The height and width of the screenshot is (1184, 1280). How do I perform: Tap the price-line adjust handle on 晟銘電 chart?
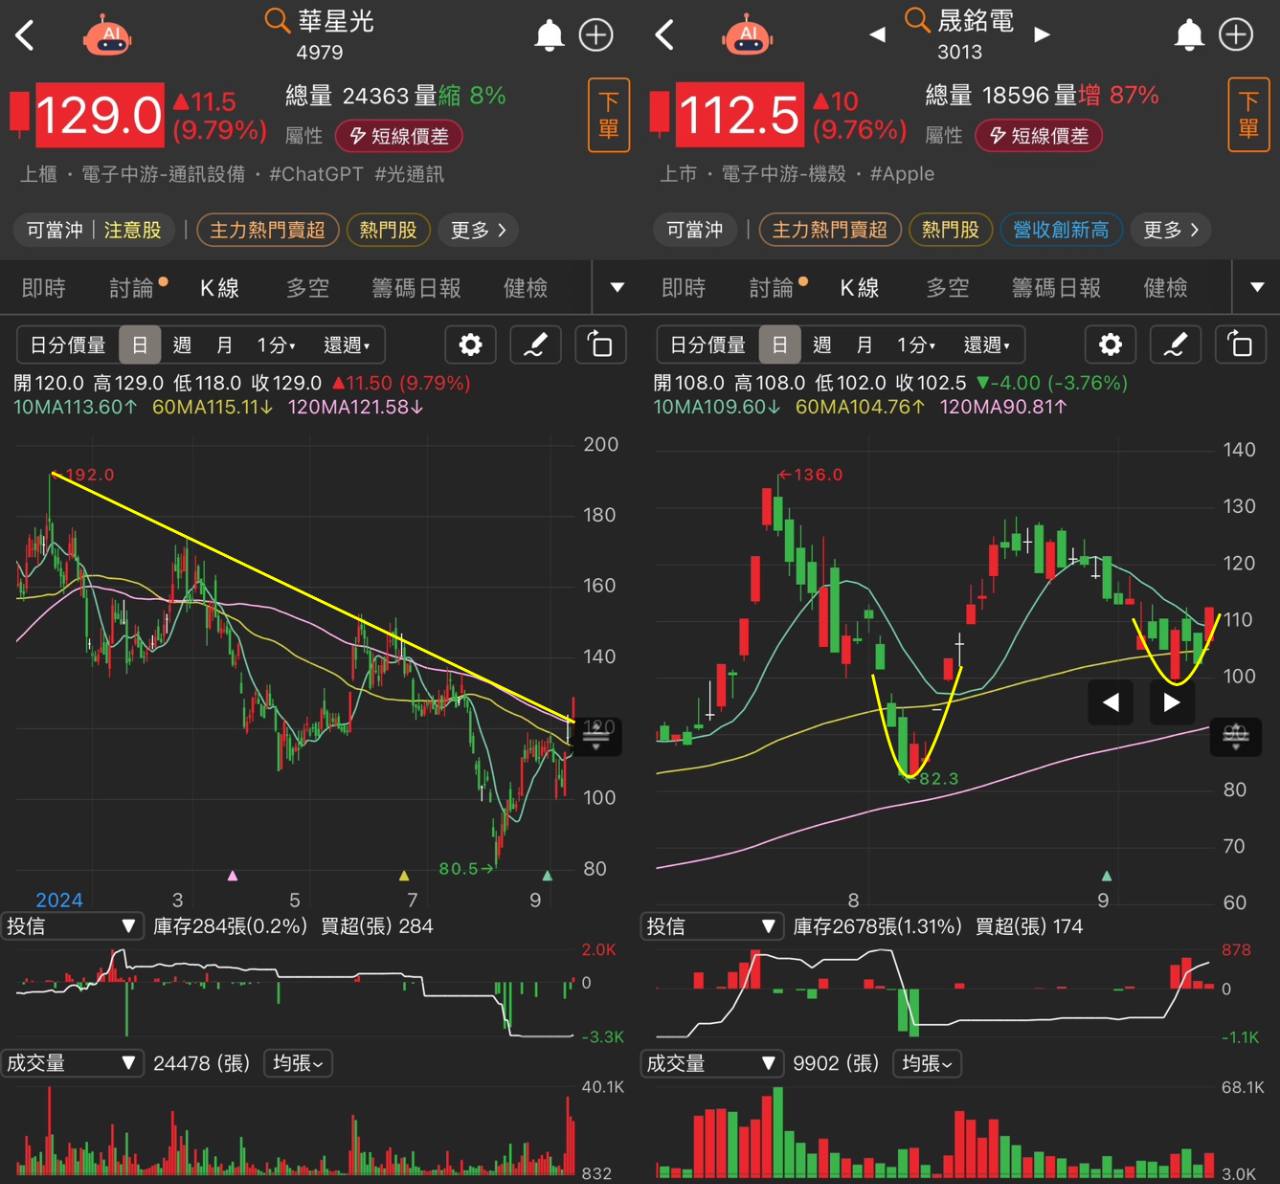click(1236, 737)
